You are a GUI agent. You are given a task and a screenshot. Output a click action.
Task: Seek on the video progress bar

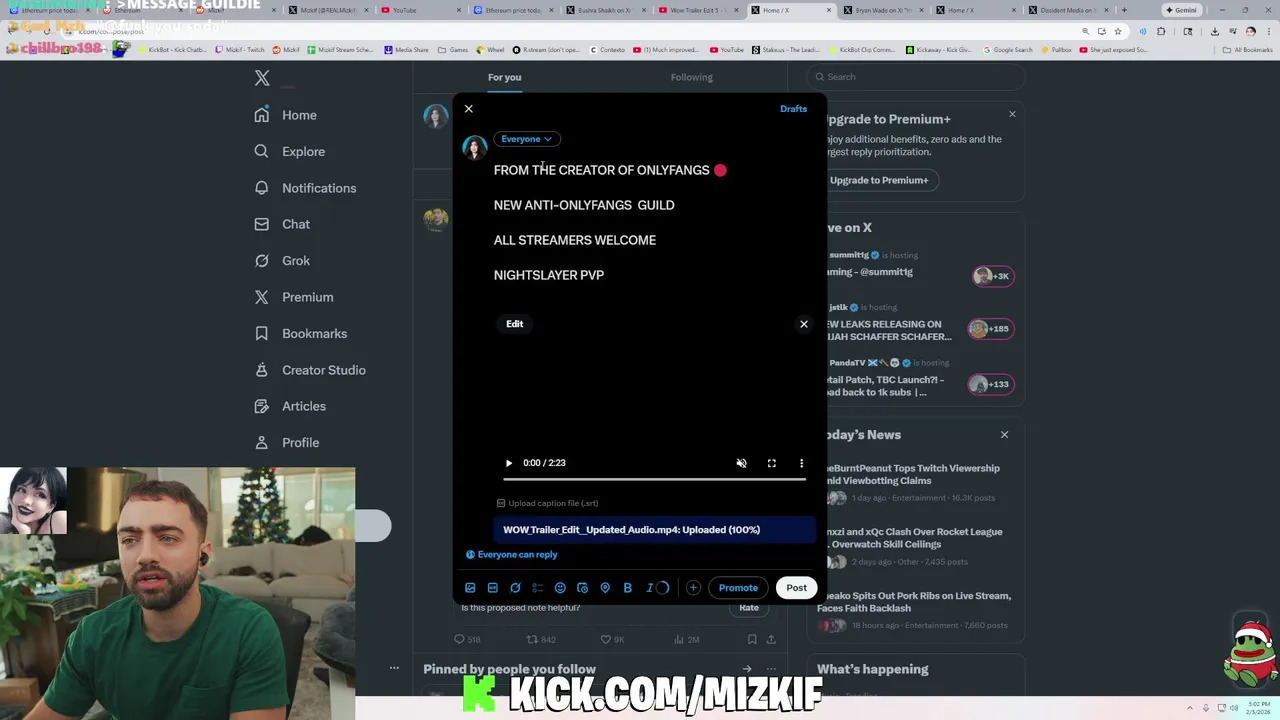[x=654, y=480]
